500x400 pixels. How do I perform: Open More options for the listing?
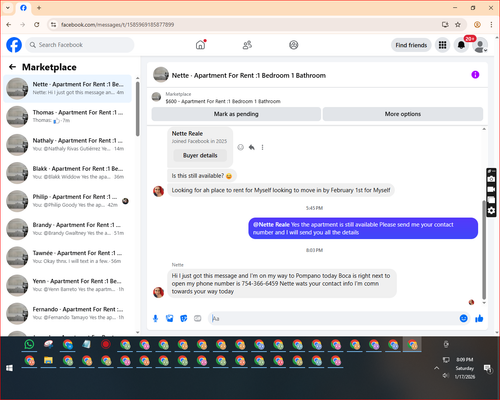[403, 114]
